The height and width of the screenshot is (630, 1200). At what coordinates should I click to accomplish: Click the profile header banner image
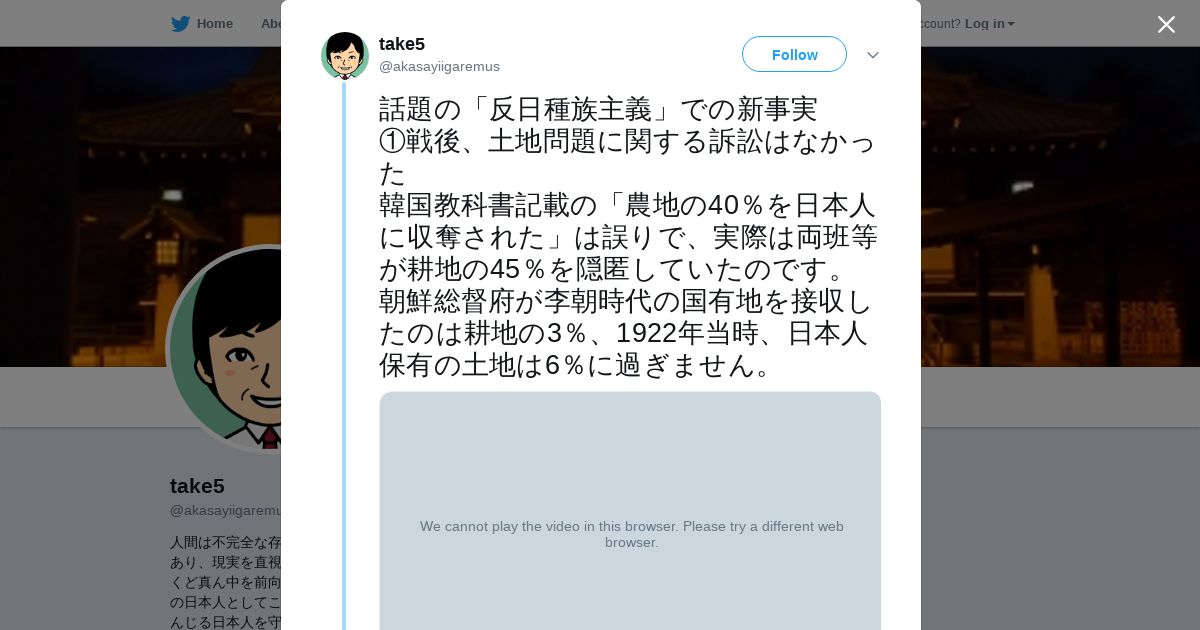(x=1050, y=200)
